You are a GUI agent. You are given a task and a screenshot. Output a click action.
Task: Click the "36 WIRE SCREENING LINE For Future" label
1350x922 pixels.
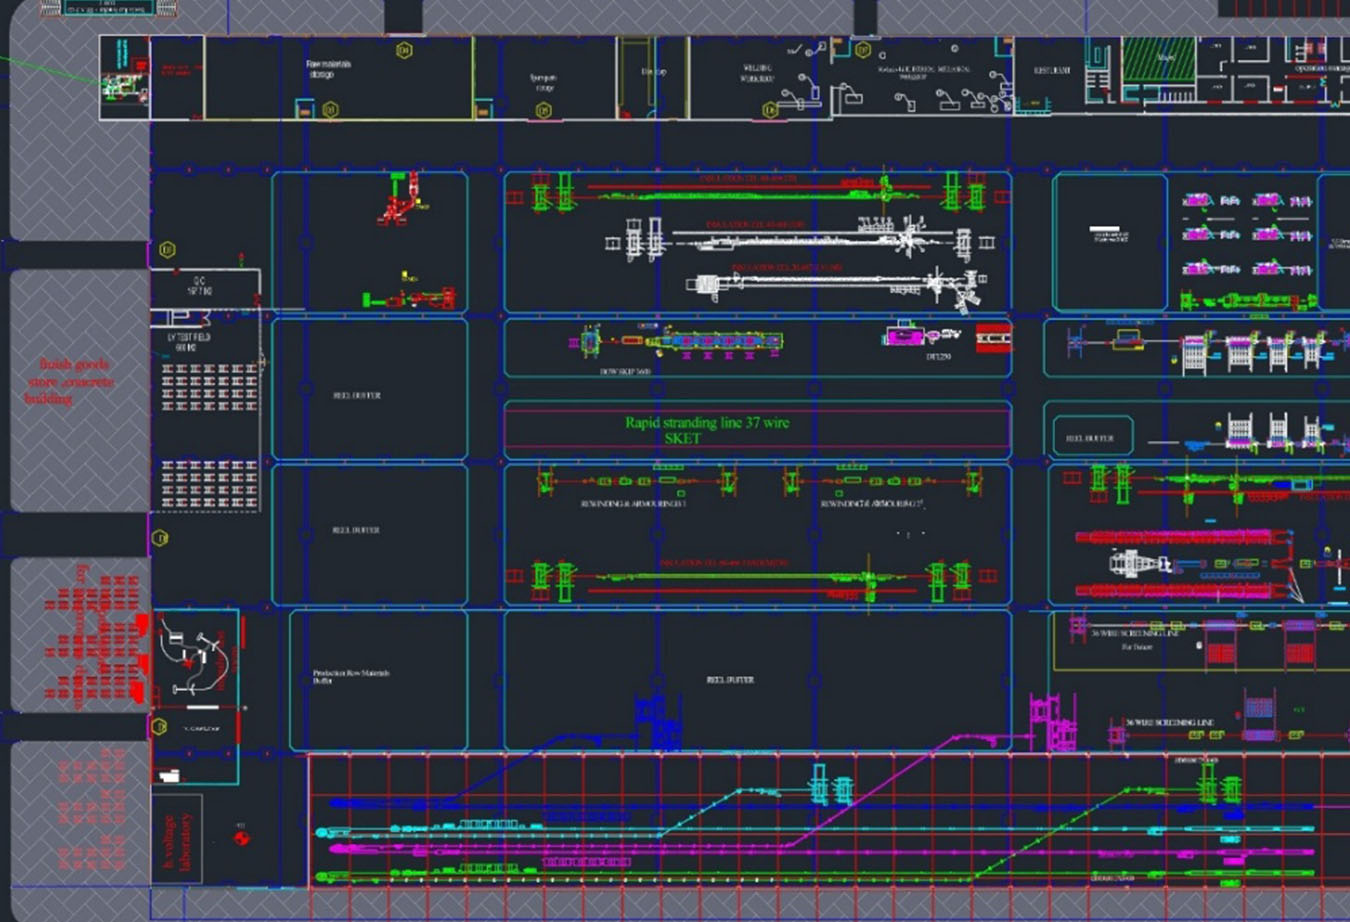(x=1136, y=640)
